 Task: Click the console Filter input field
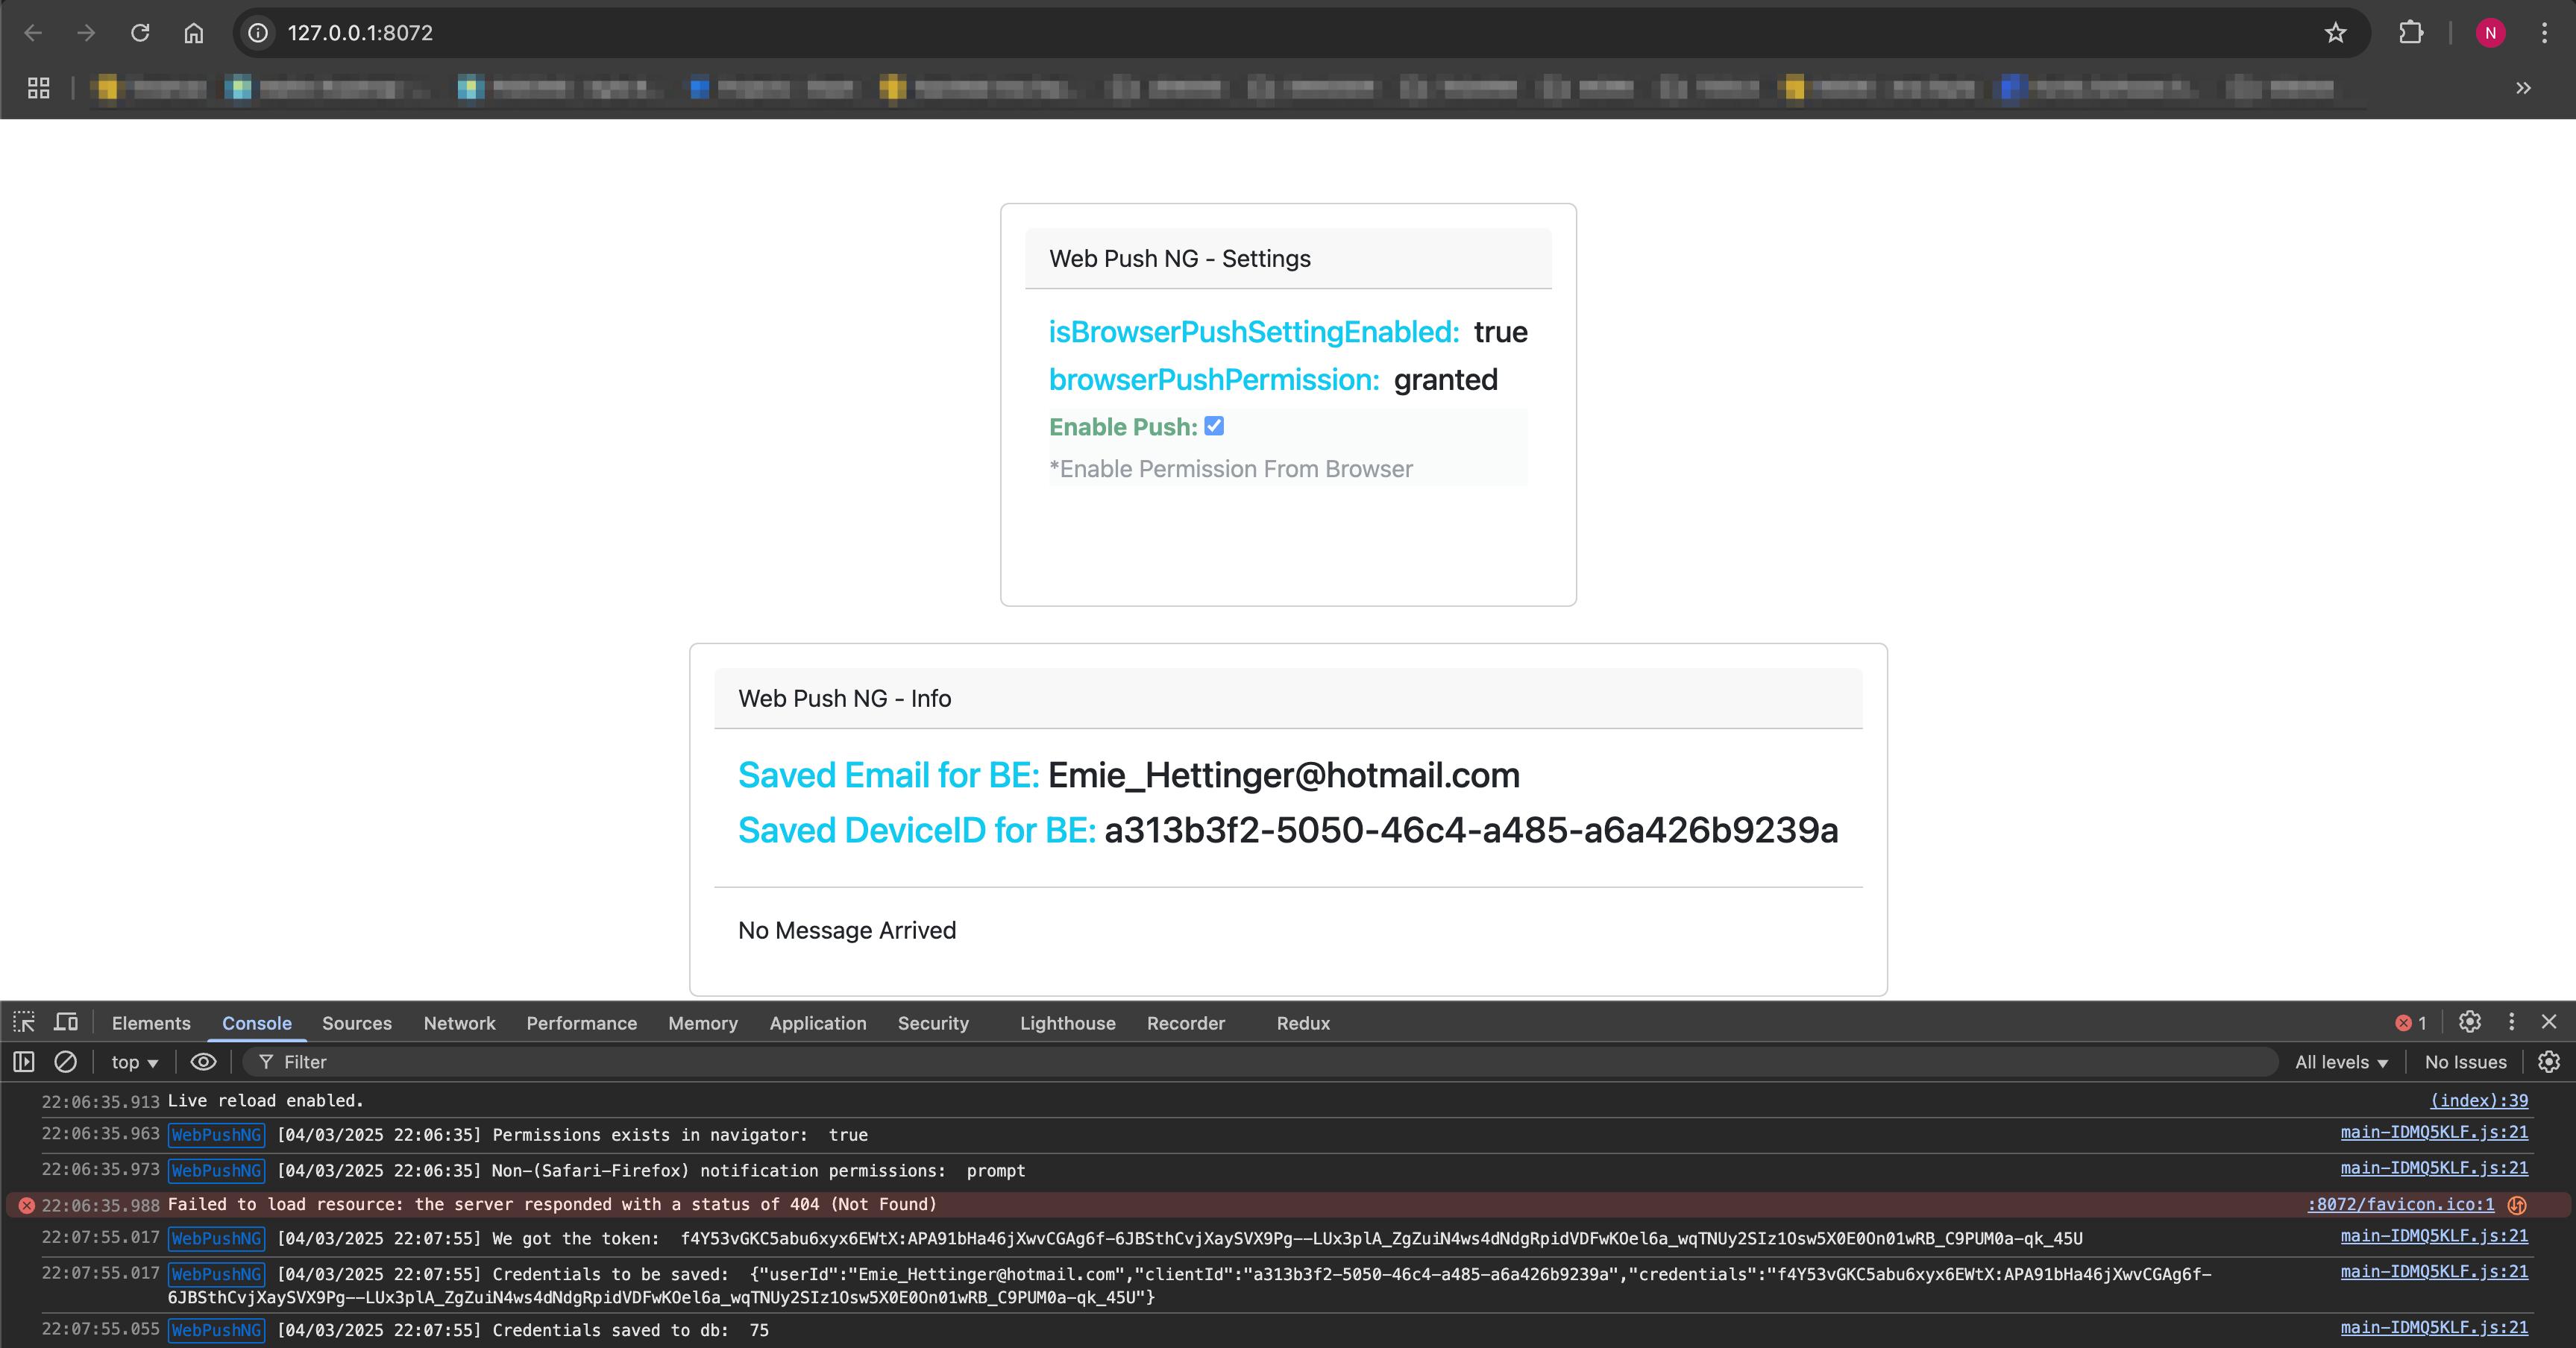1260,1062
